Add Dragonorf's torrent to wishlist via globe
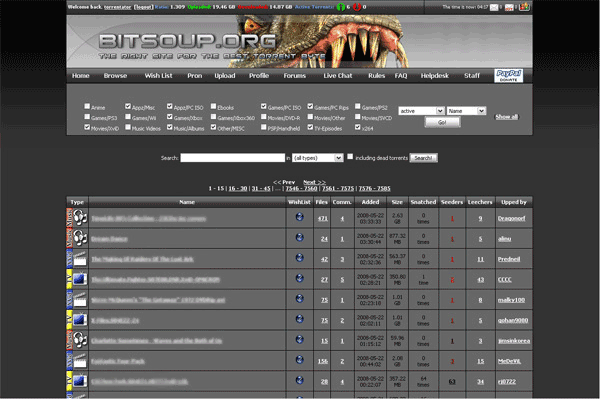The image size is (600, 399). (300, 217)
